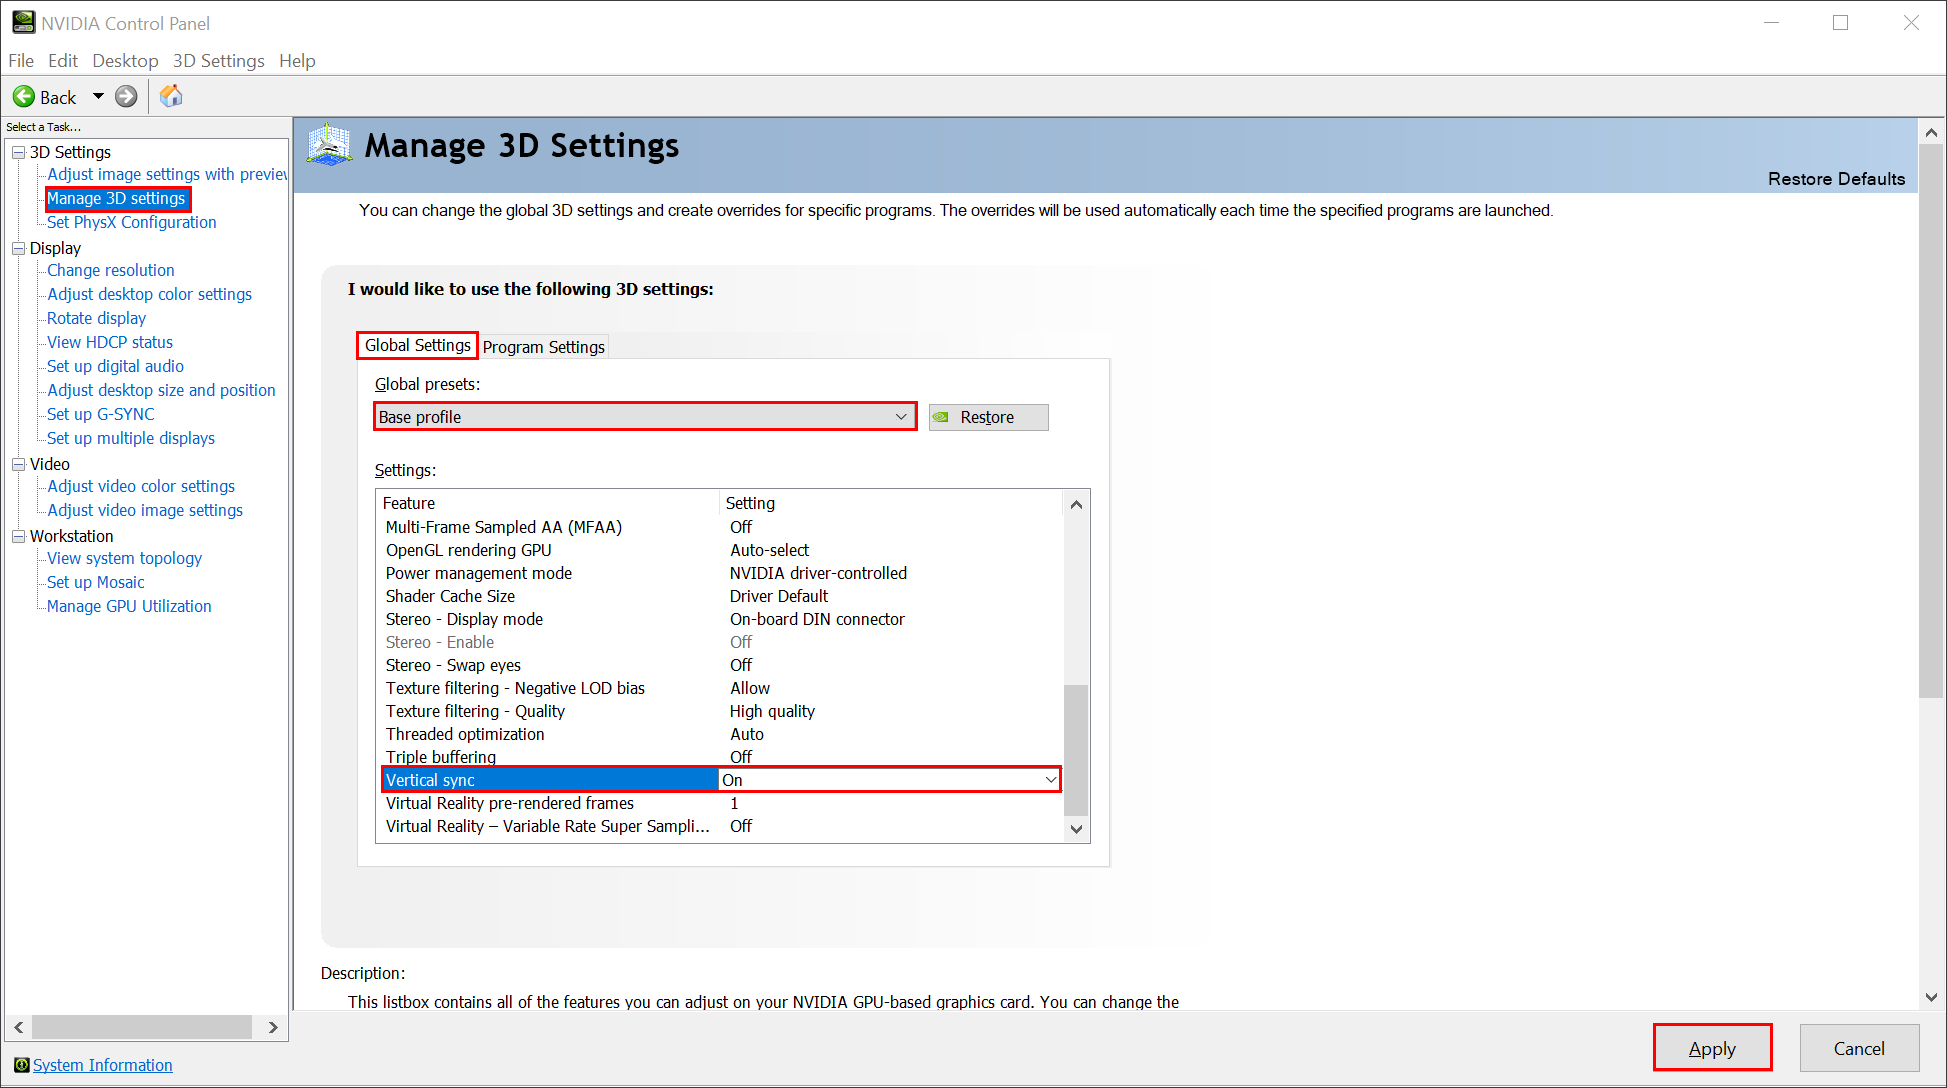Click the Home icon in toolbar
Screen dimensions: 1947x1088
click(171, 96)
